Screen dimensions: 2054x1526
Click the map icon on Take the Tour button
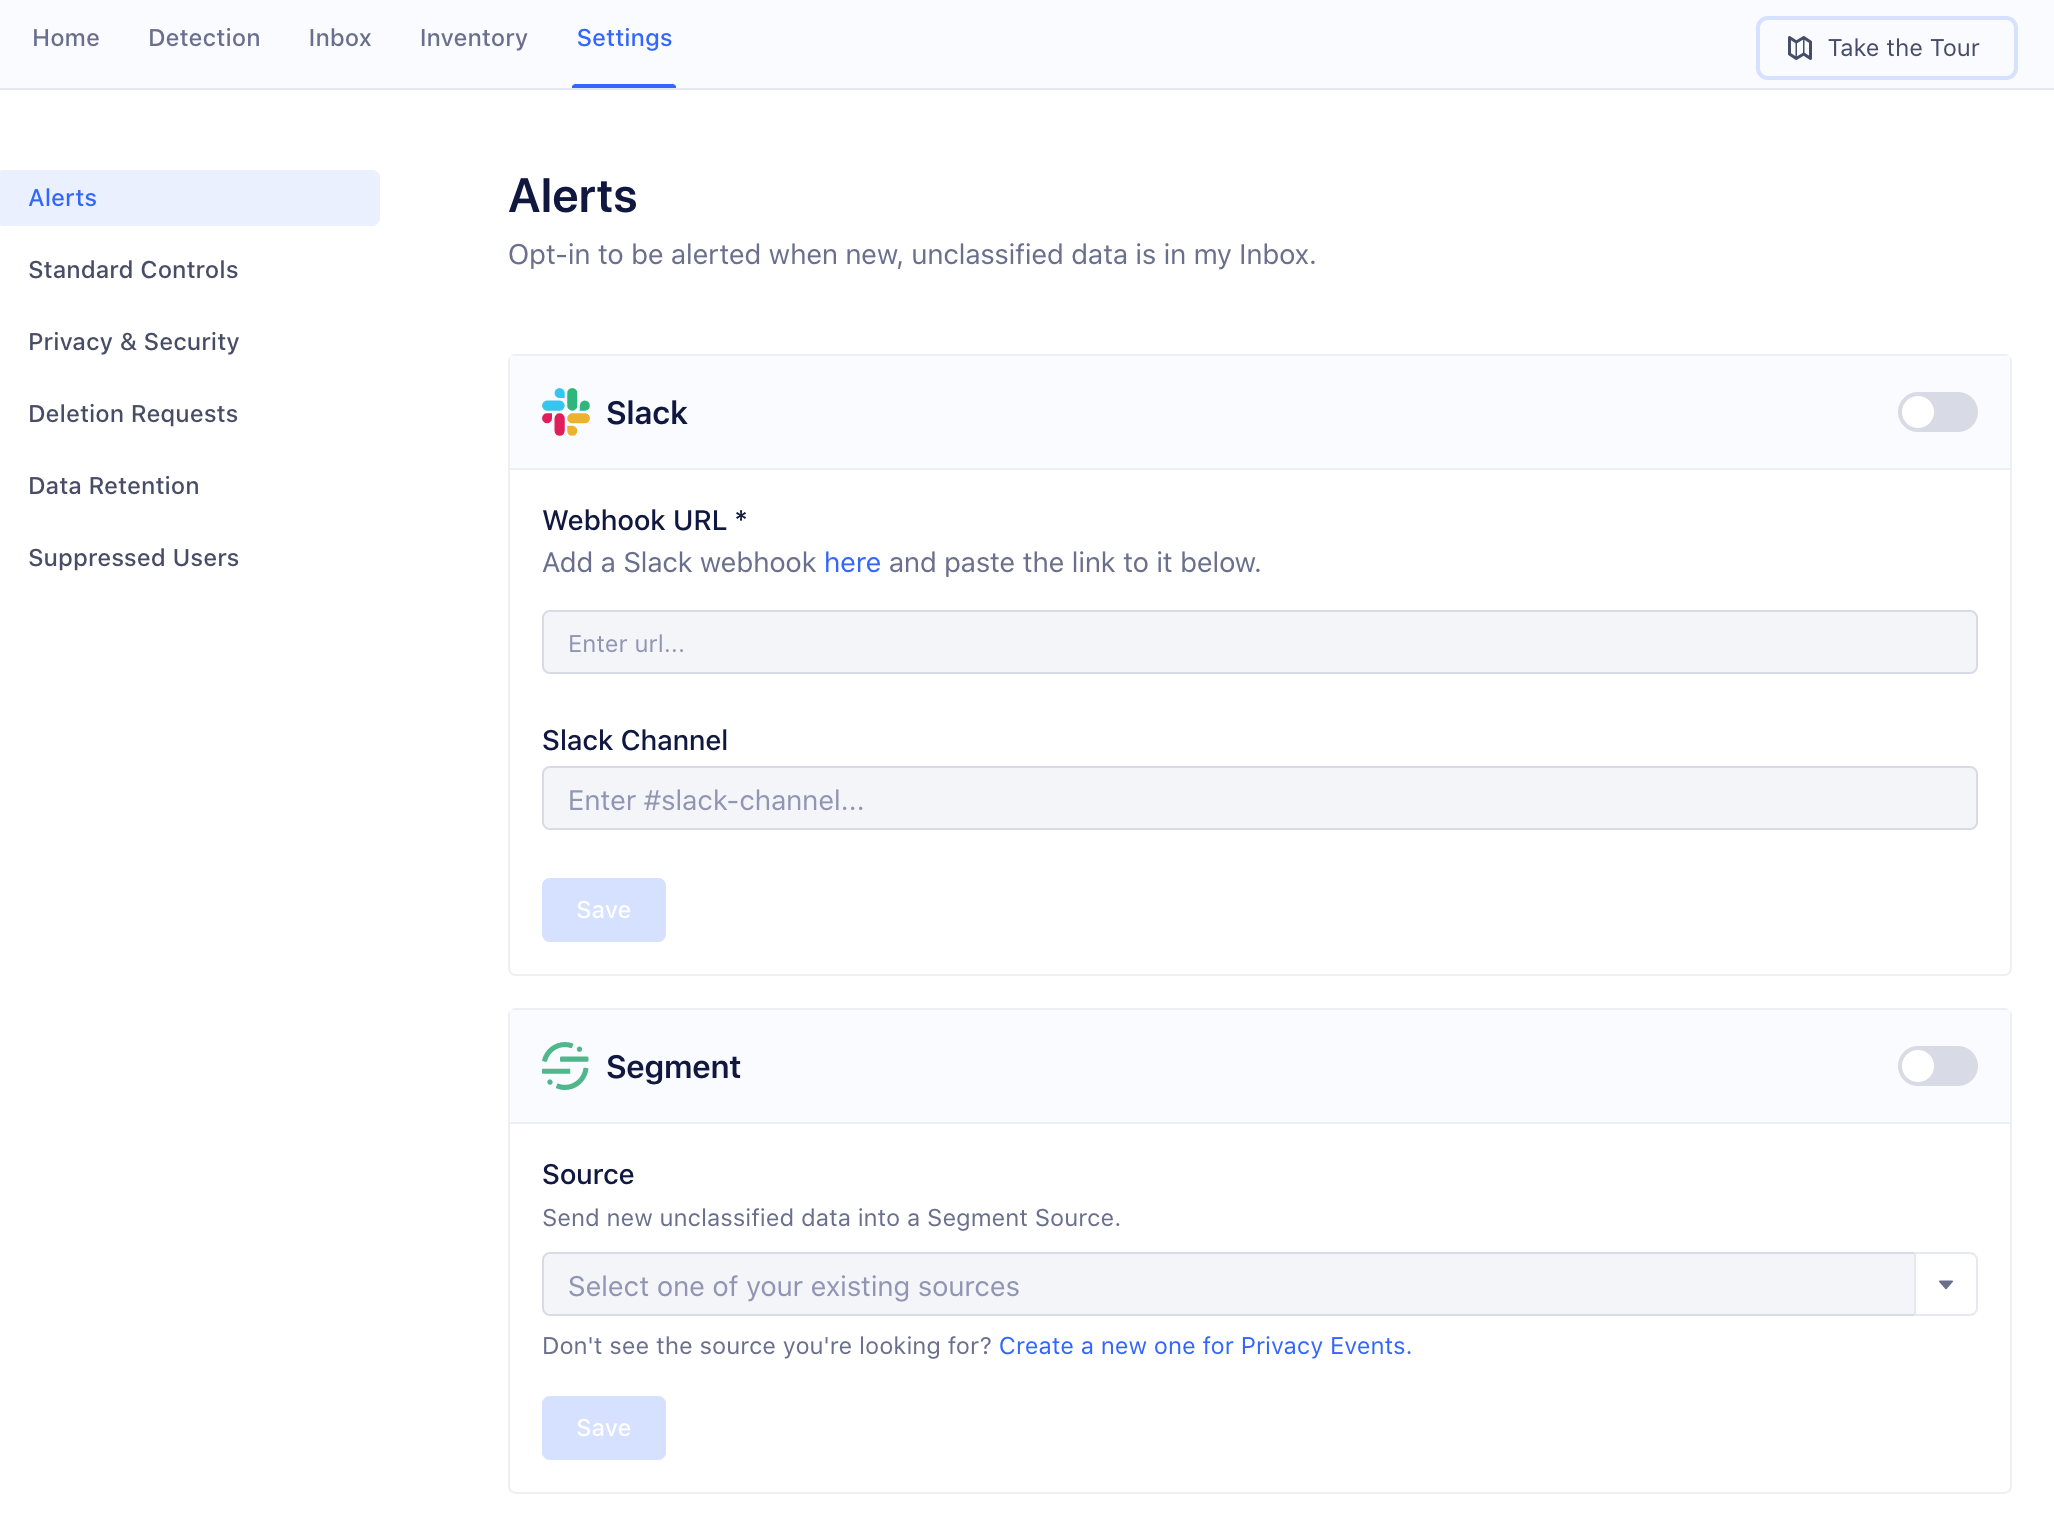[x=1801, y=47]
